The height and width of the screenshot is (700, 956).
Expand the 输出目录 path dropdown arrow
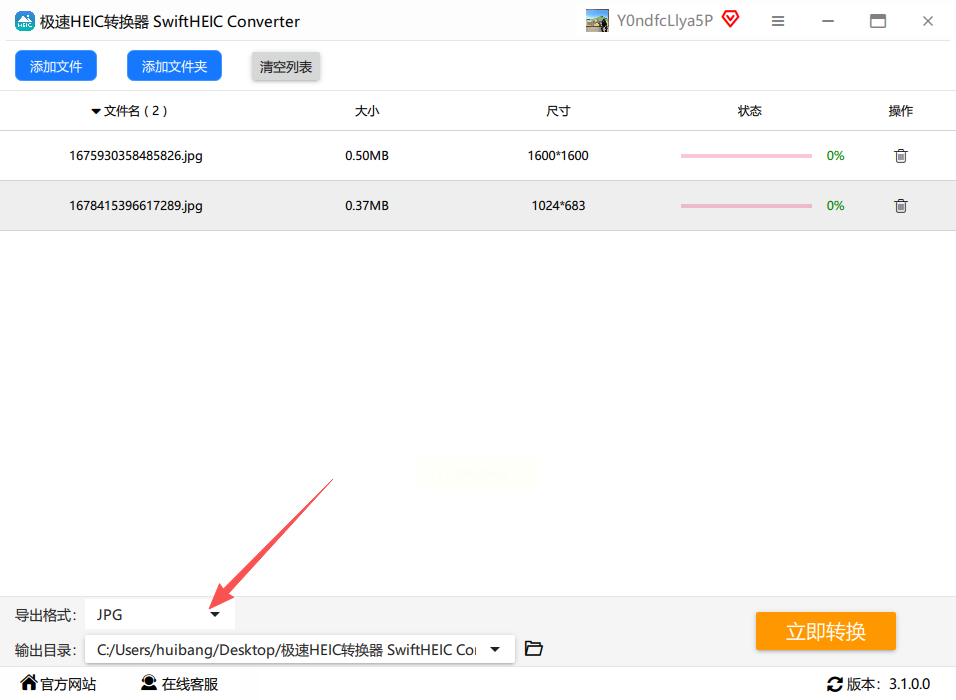(495, 649)
